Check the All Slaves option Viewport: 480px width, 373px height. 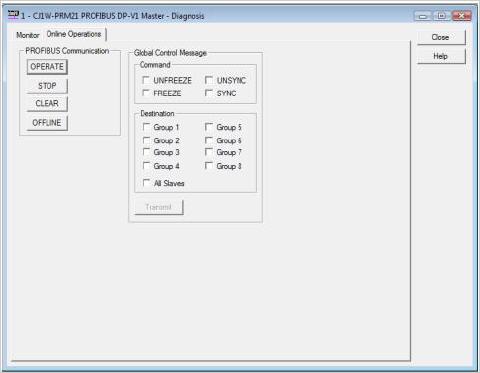tap(146, 183)
